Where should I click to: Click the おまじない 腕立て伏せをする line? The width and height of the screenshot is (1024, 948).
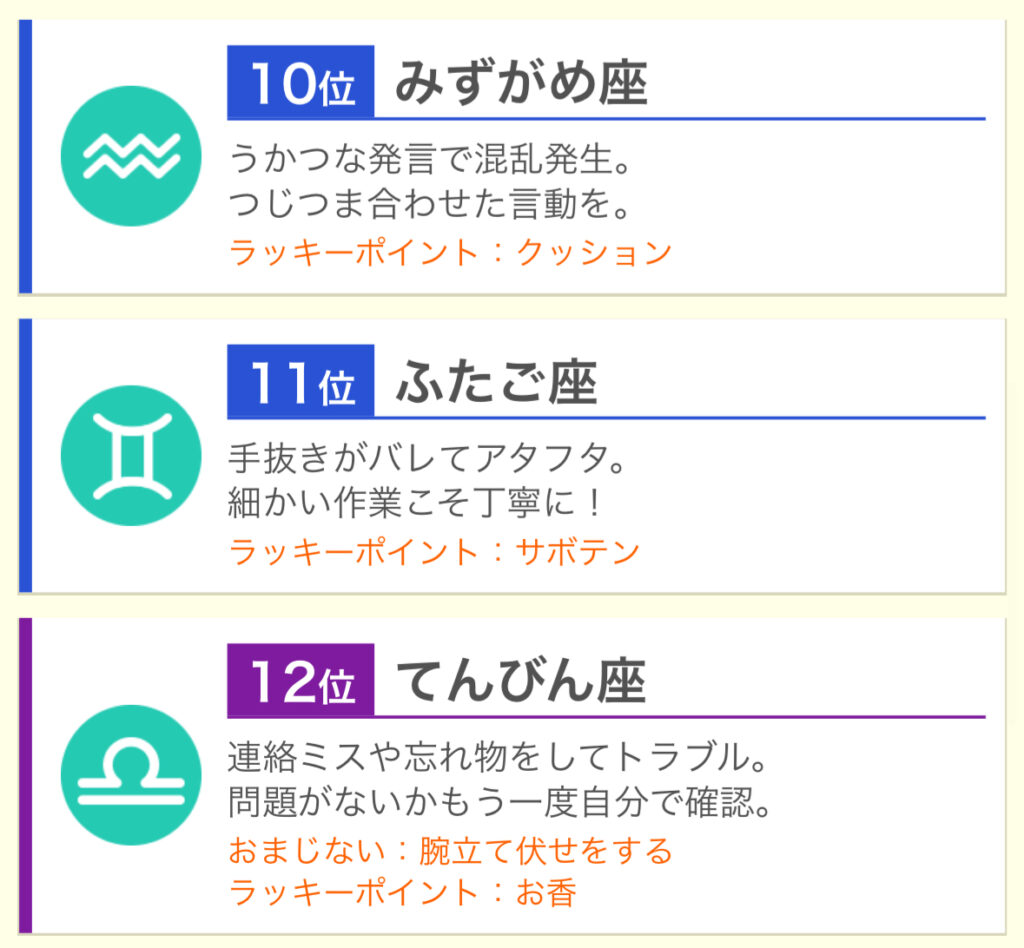coord(450,851)
